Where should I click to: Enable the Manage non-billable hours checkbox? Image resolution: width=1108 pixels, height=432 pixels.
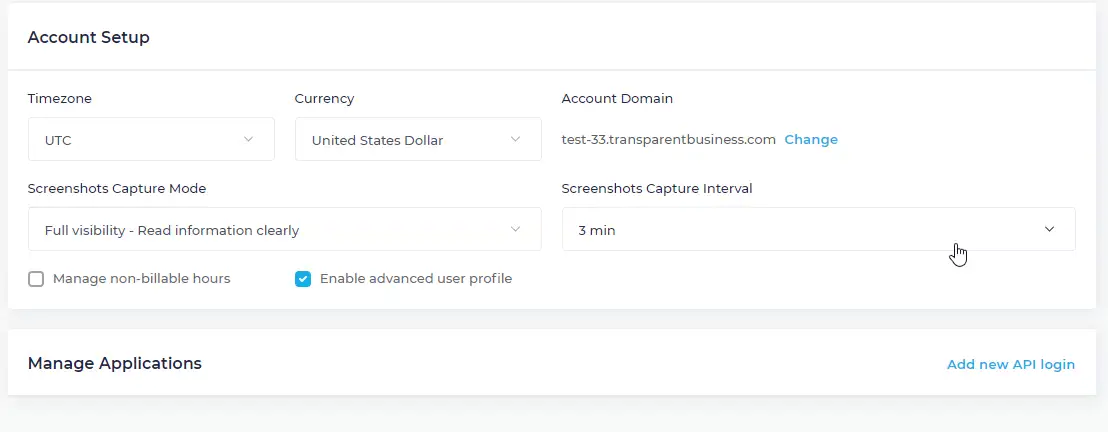coord(36,279)
